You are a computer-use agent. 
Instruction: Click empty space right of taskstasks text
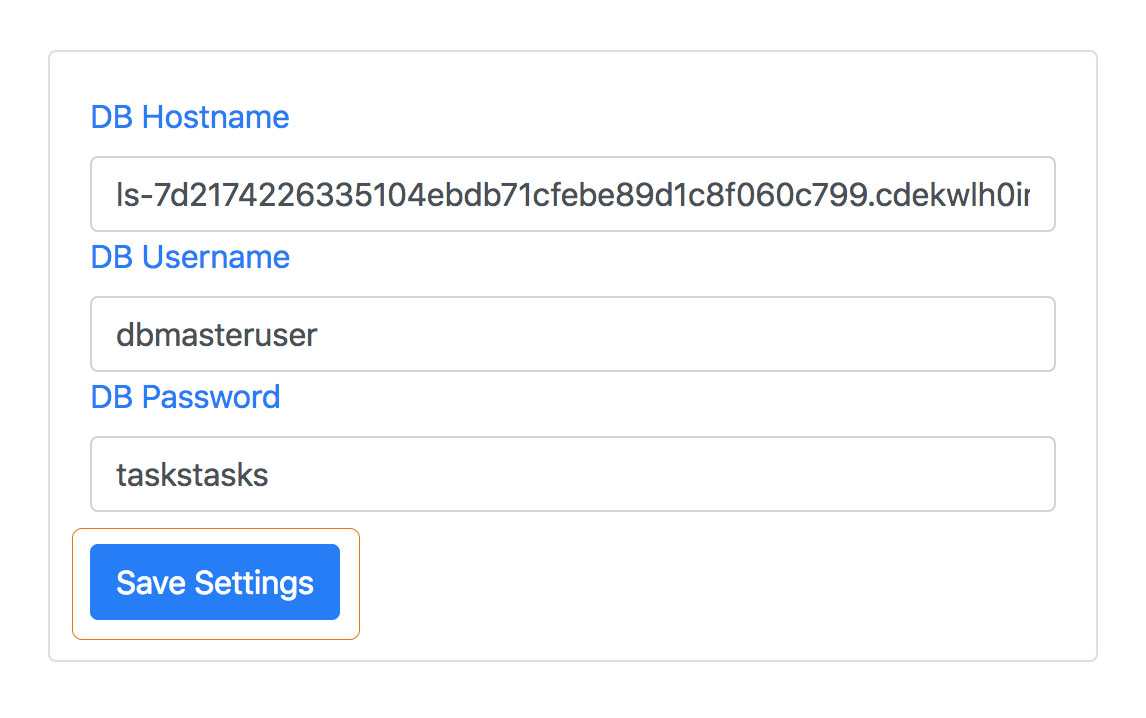coord(700,474)
